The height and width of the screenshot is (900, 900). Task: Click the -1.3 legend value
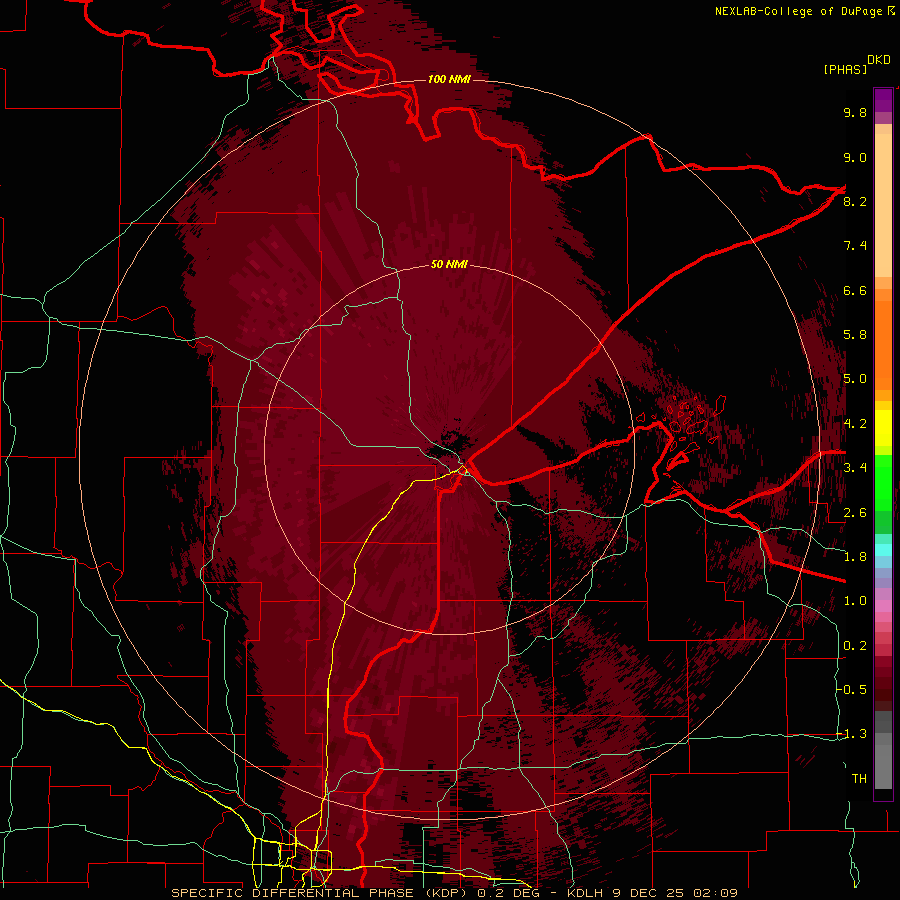click(852, 734)
